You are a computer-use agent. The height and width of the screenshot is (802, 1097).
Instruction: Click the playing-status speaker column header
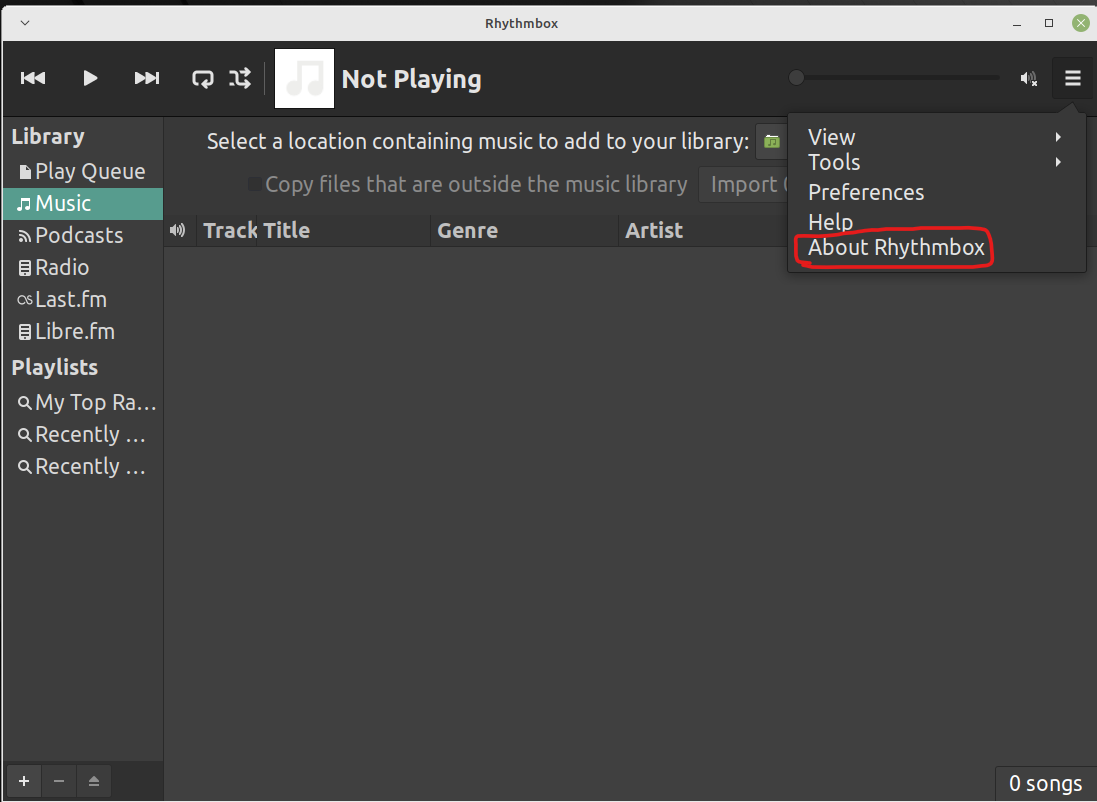[x=178, y=230]
